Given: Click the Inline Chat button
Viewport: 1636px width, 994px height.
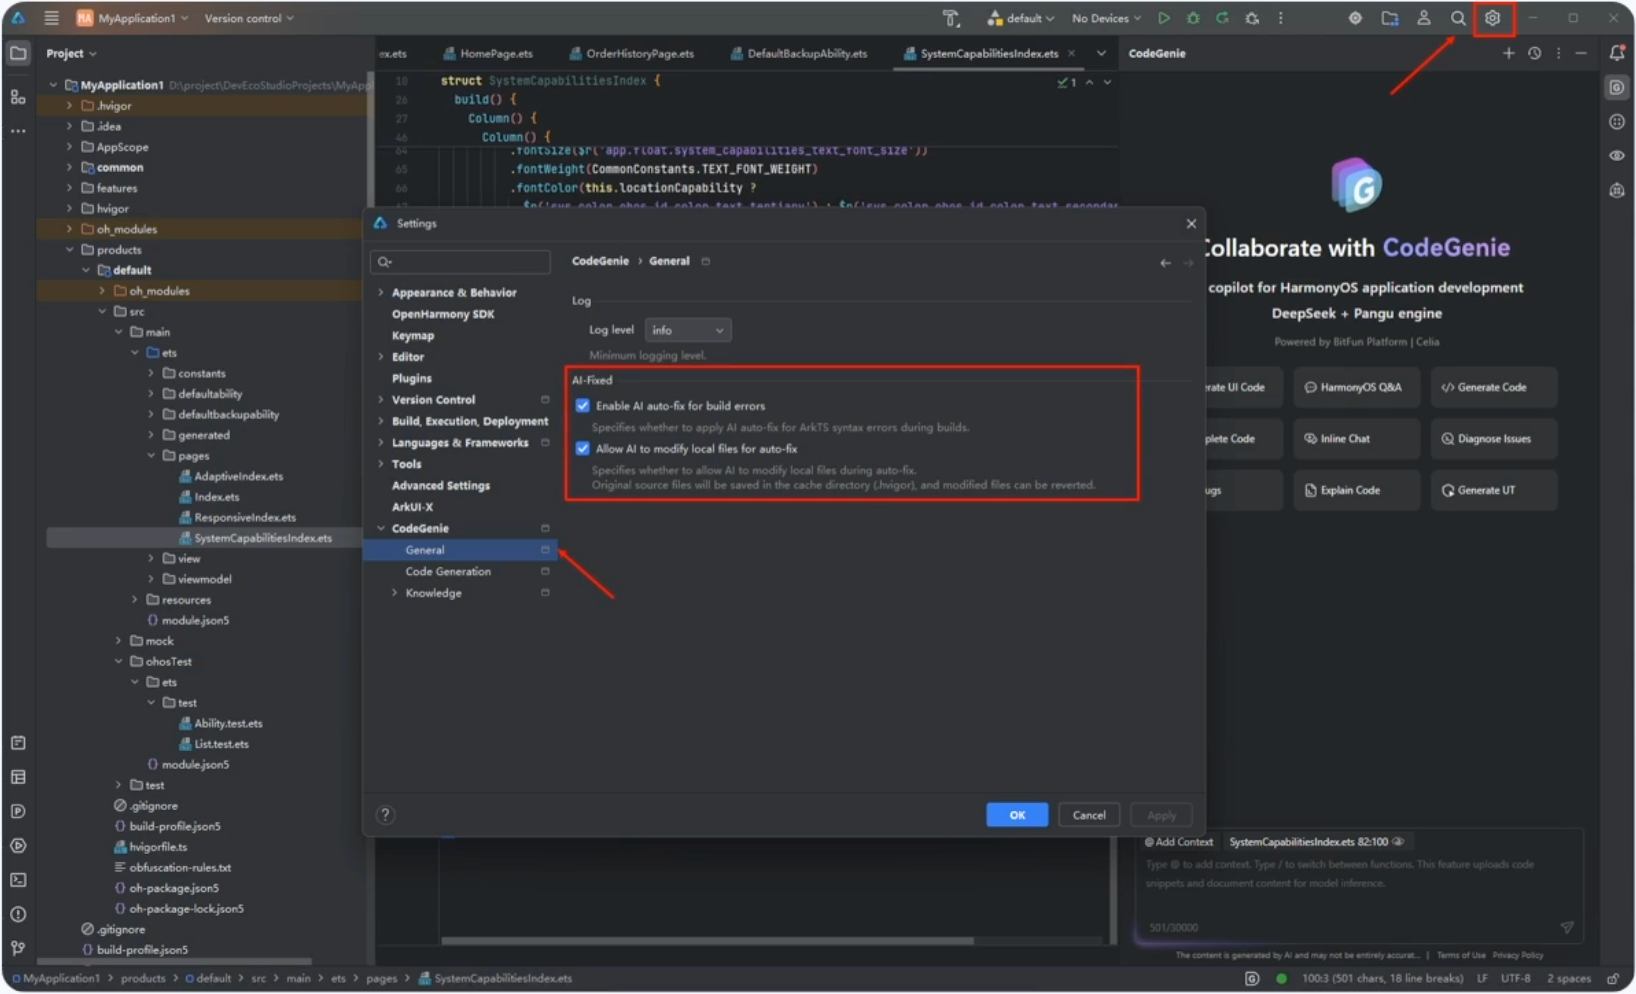Looking at the screenshot, I should click(x=1356, y=439).
